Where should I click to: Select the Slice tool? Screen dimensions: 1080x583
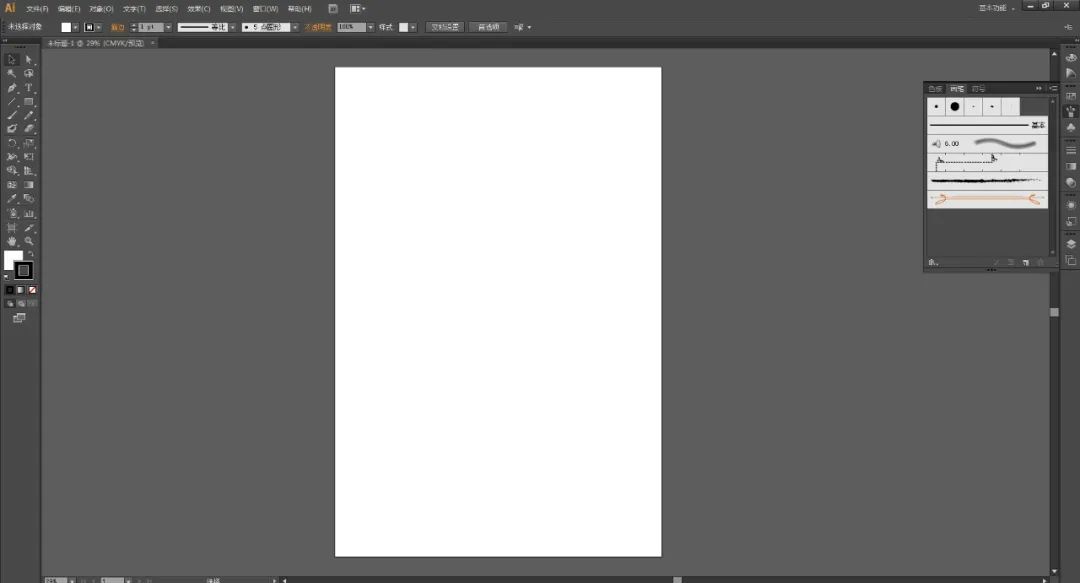[29, 227]
